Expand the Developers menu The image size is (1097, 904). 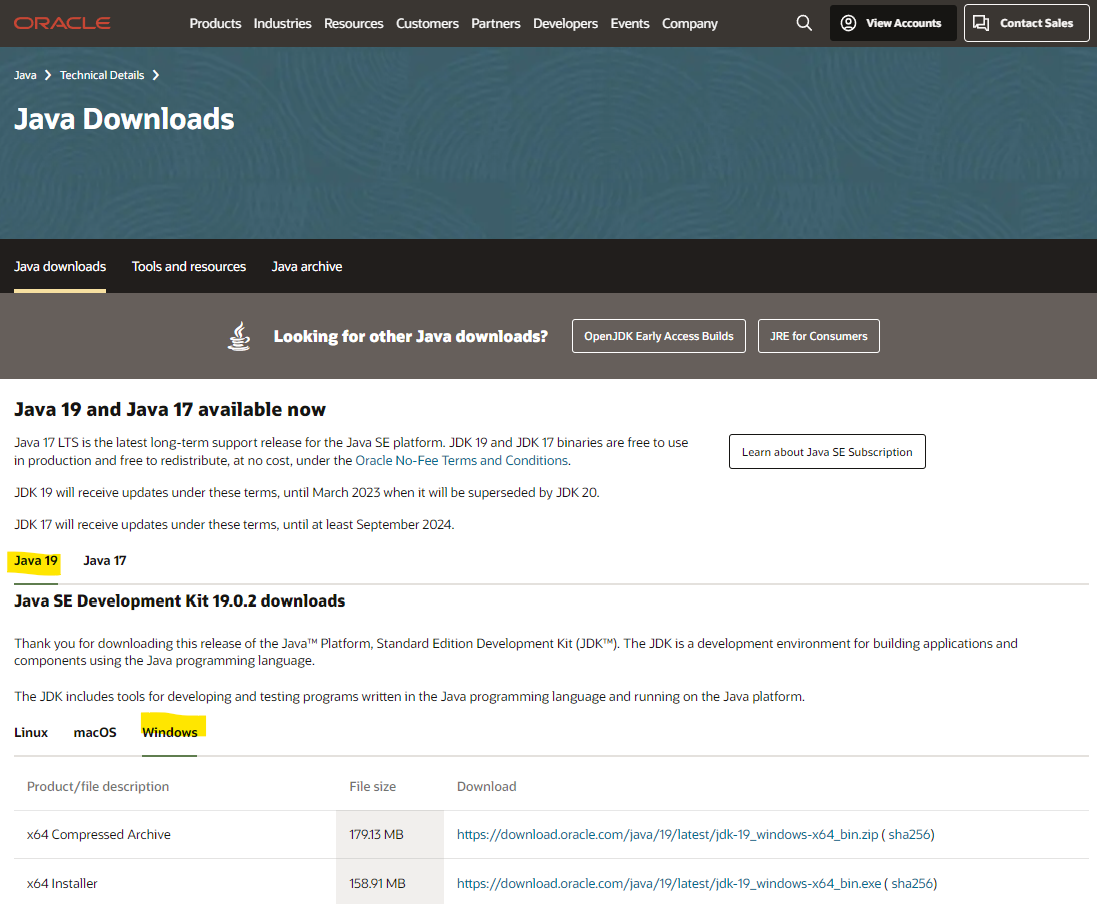click(565, 23)
